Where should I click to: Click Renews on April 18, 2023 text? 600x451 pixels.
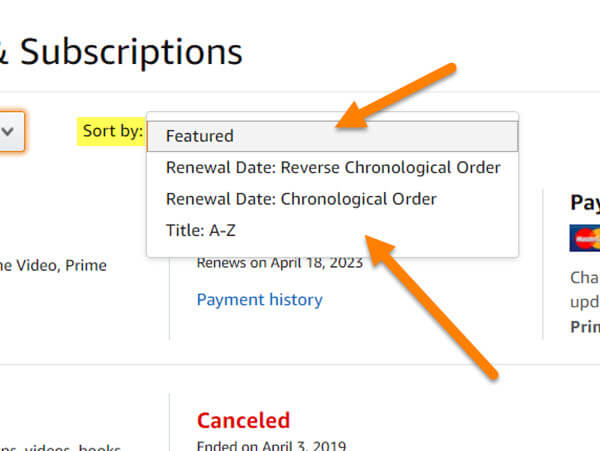coord(280,263)
